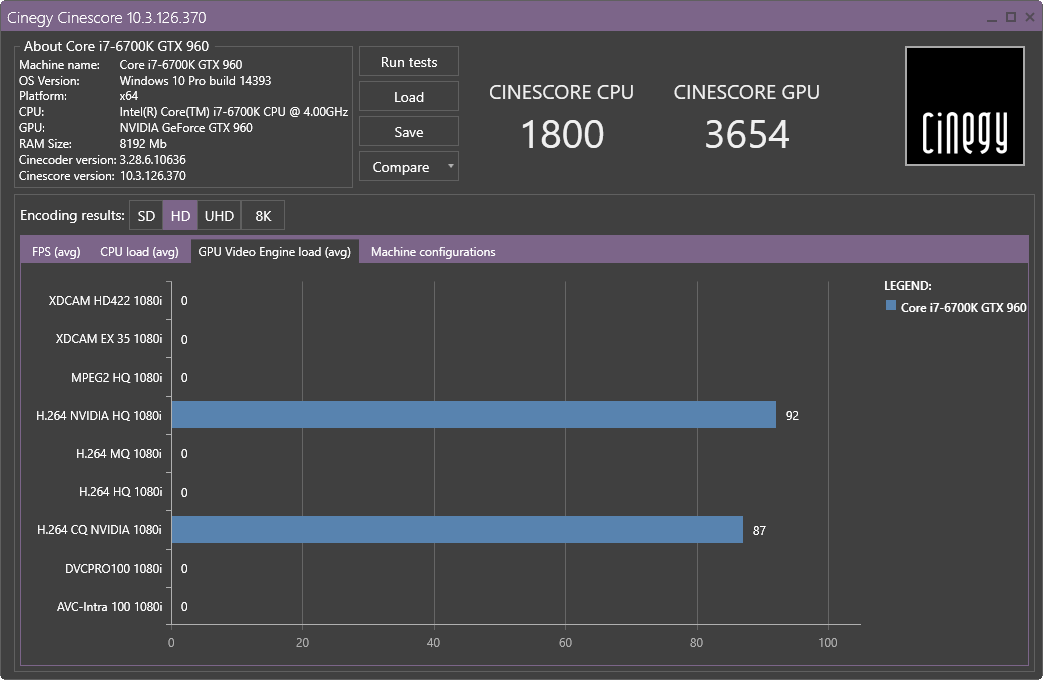Click the value 87 beside the bar
1043x680 pixels.
(759, 531)
